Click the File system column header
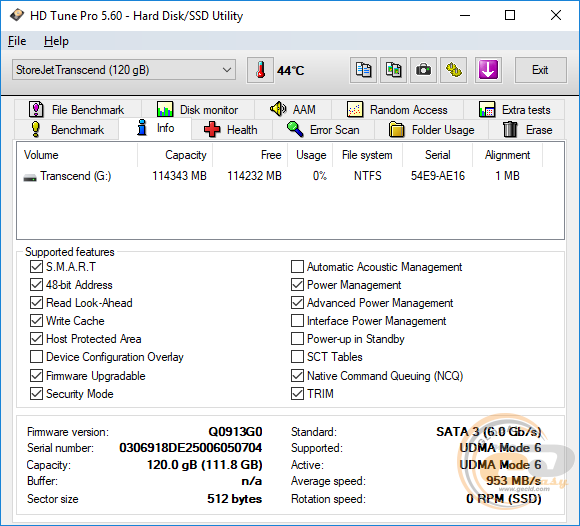The height and width of the screenshot is (526, 580). coord(367,155)
